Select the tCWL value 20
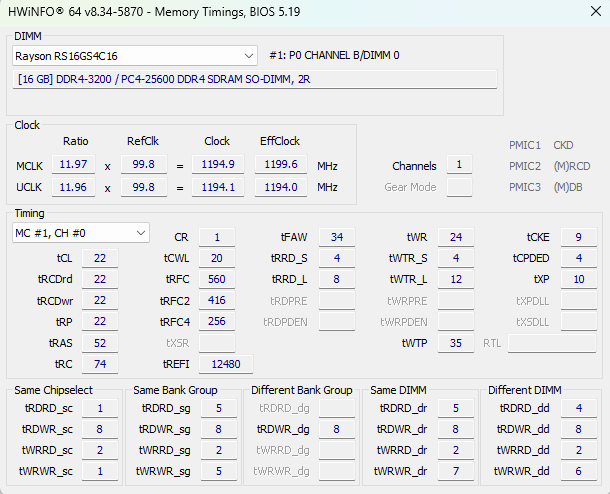610x494 pixels. (x=217, y=258)
